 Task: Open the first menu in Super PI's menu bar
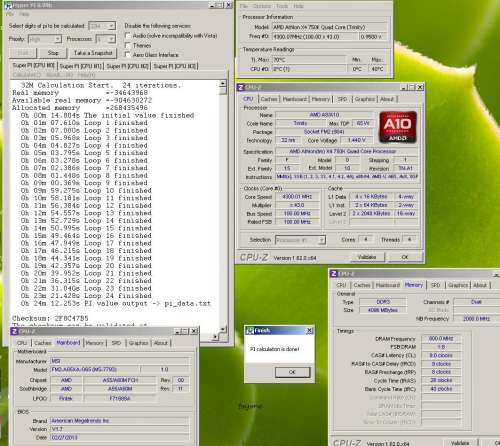[10, 14]
